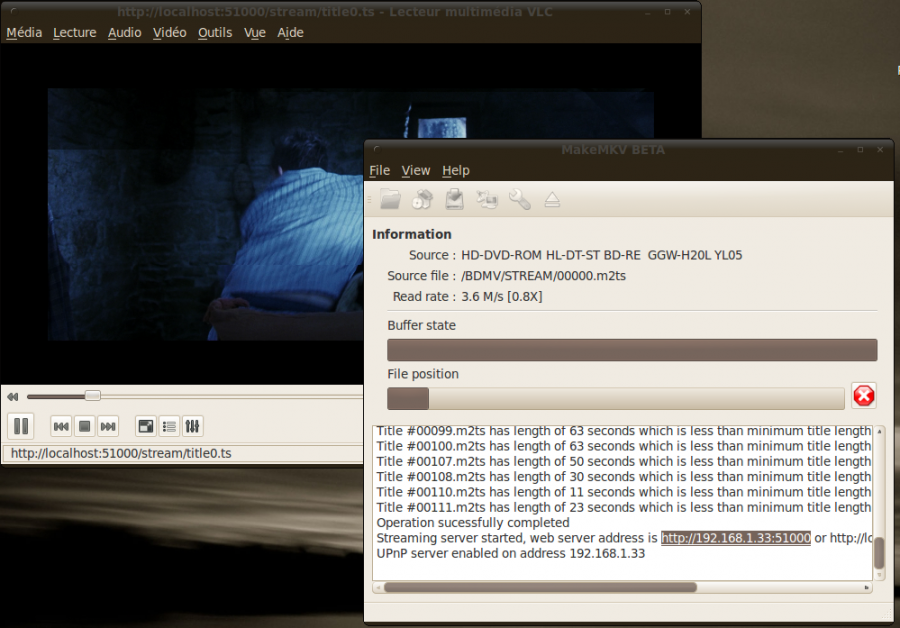
Task: Stop playback in VLC
Action: [84, 426]
